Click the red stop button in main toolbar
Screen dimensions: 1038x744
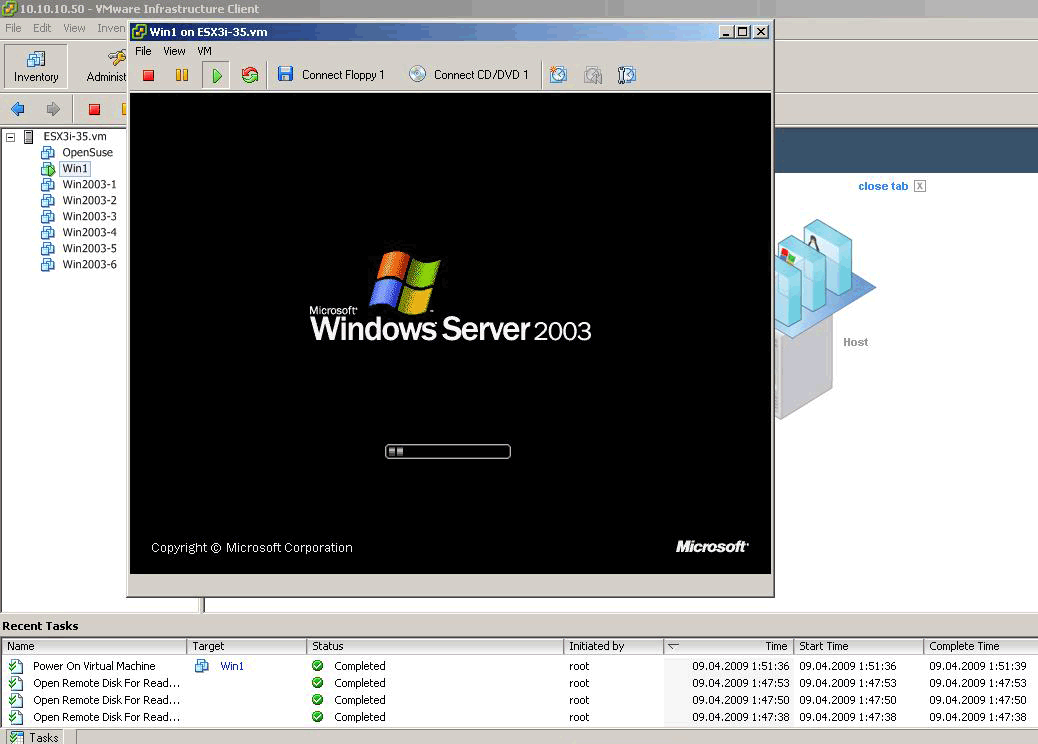[94, 109]
